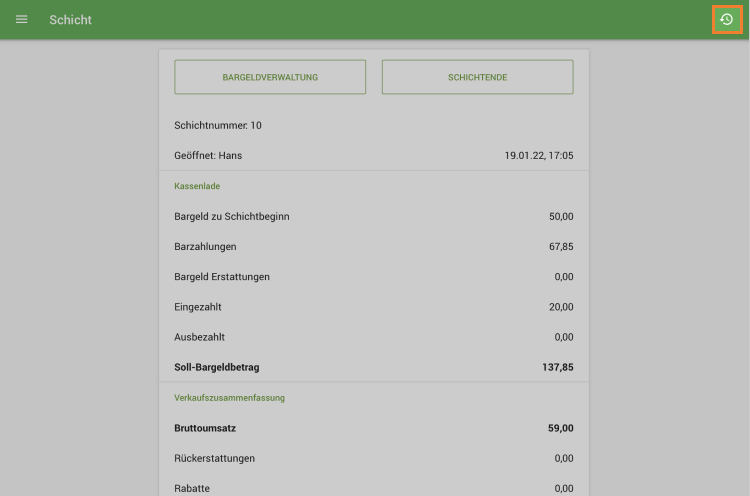
Task: Click the Ausbezahlt label
Action: click(x=203, y=337)
